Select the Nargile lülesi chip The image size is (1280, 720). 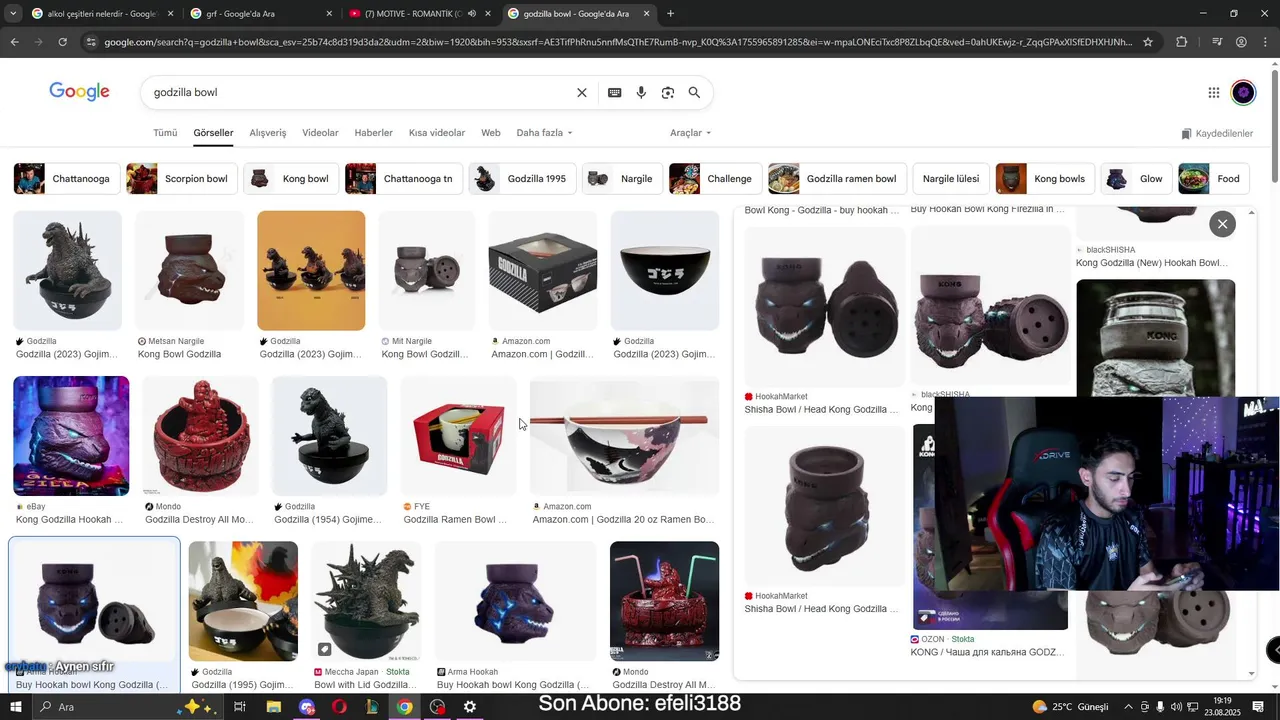tap(951, 179)
